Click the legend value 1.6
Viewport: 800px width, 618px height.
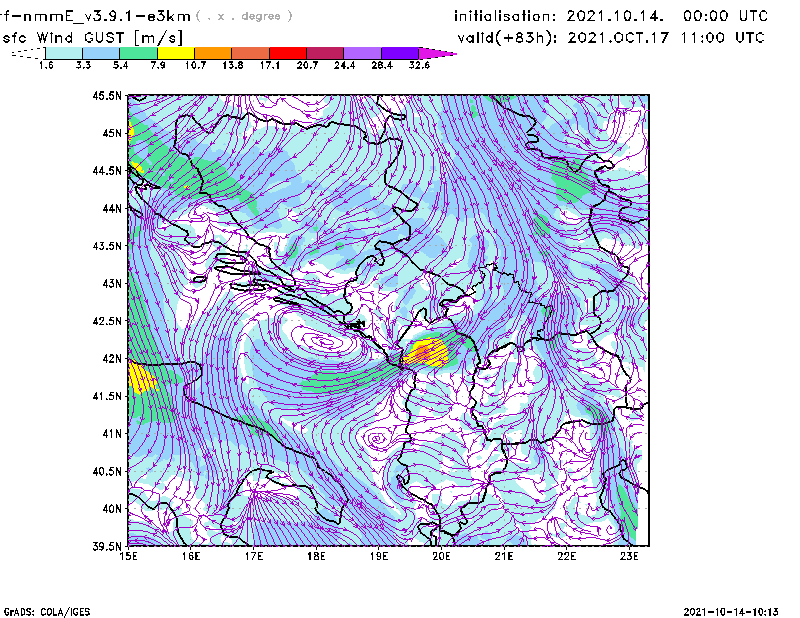(x=46, y=65)
